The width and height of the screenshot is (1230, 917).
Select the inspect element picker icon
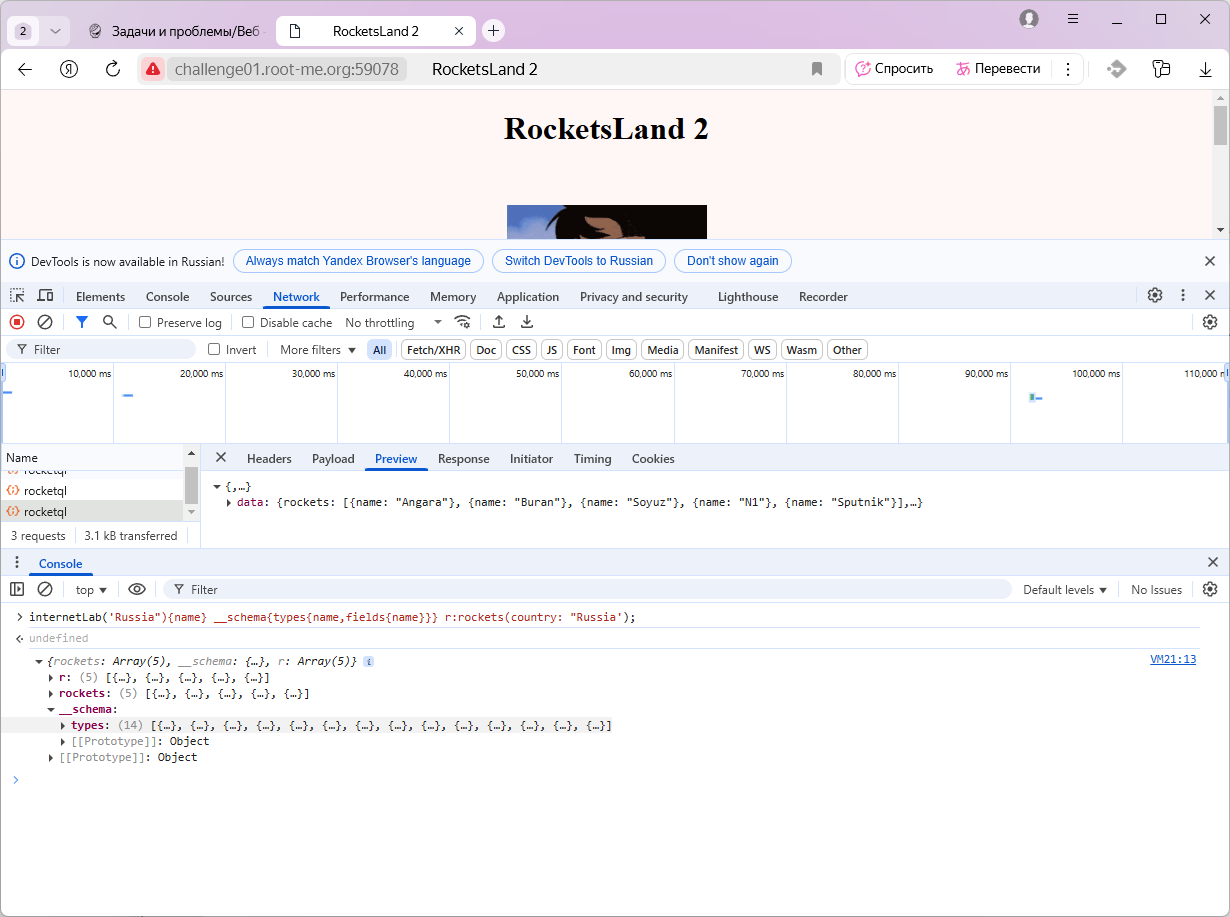tap(18, 296)
